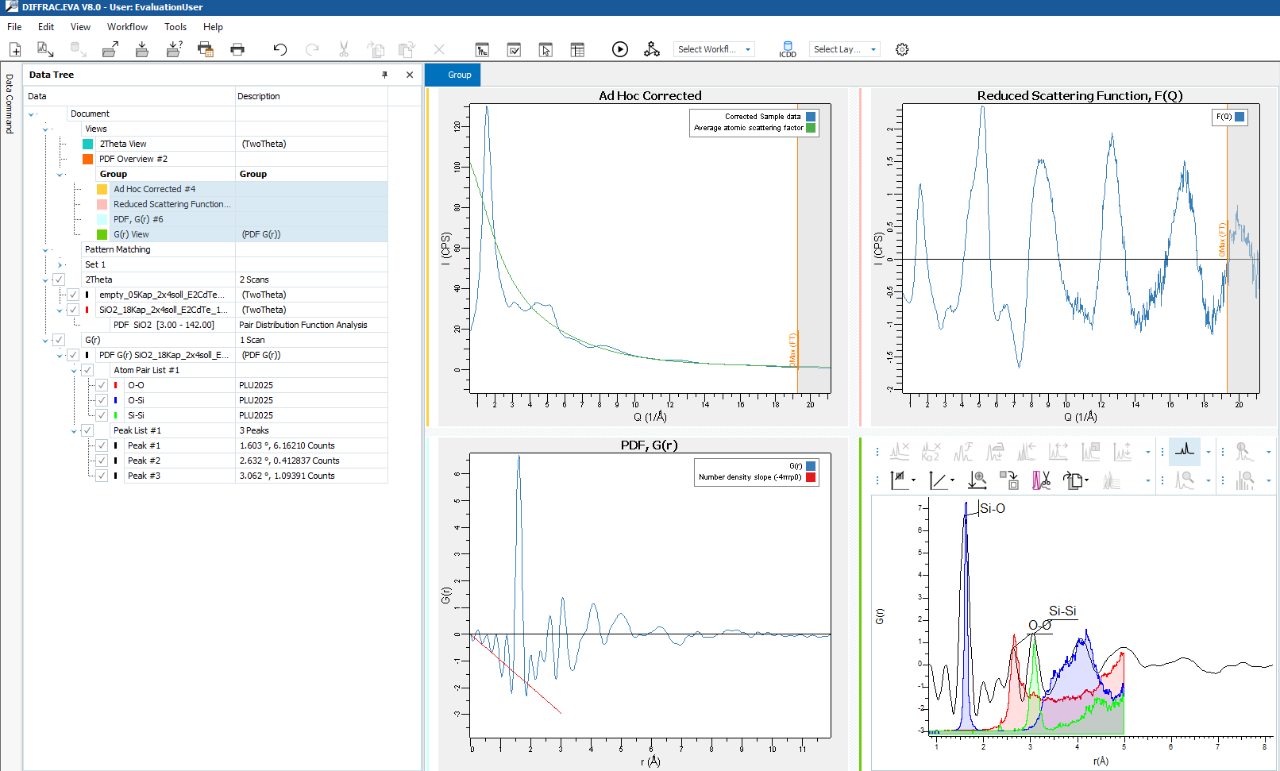Open the ICDD database icon

787,49
